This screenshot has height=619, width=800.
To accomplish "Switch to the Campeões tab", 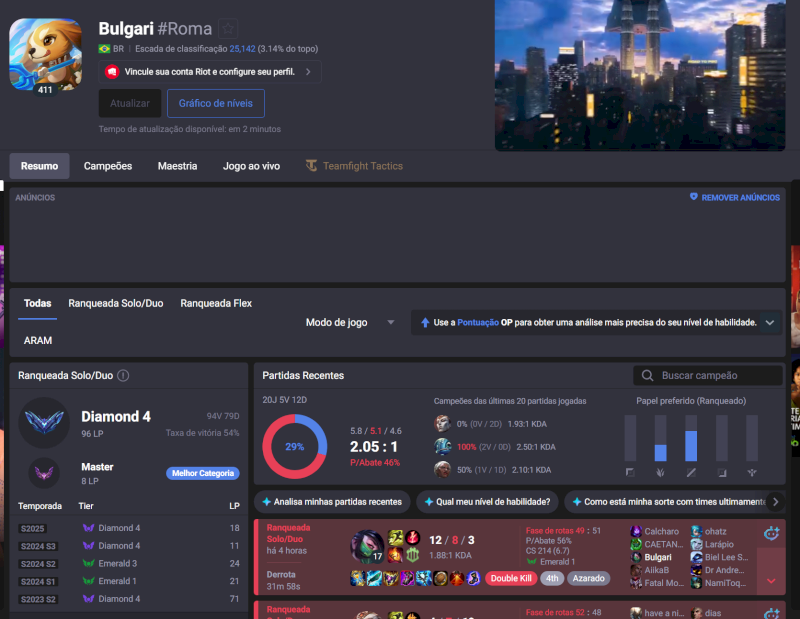I will coord(107,166).
